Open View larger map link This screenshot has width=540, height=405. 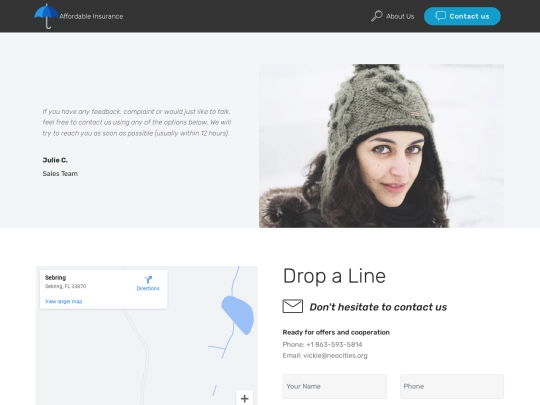coord(63,301)
